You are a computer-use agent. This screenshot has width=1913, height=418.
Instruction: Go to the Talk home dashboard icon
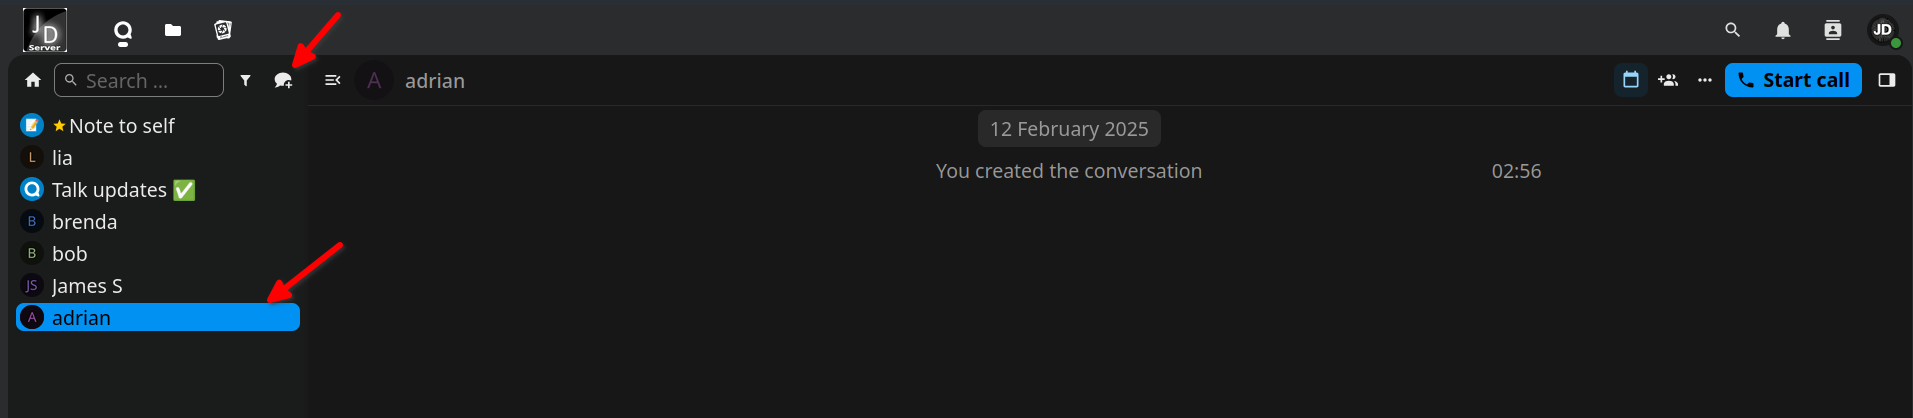click(x=33, y=80)
